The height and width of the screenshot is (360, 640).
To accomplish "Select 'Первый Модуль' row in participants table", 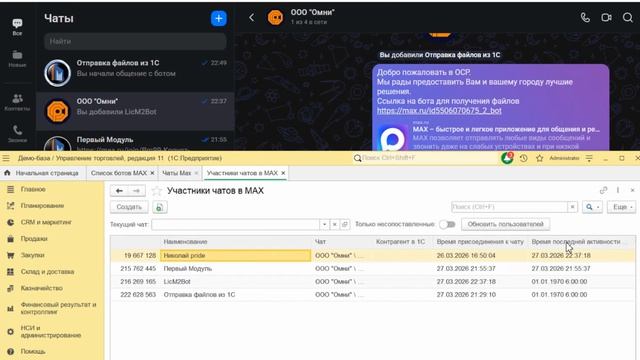I will [372, 269].
